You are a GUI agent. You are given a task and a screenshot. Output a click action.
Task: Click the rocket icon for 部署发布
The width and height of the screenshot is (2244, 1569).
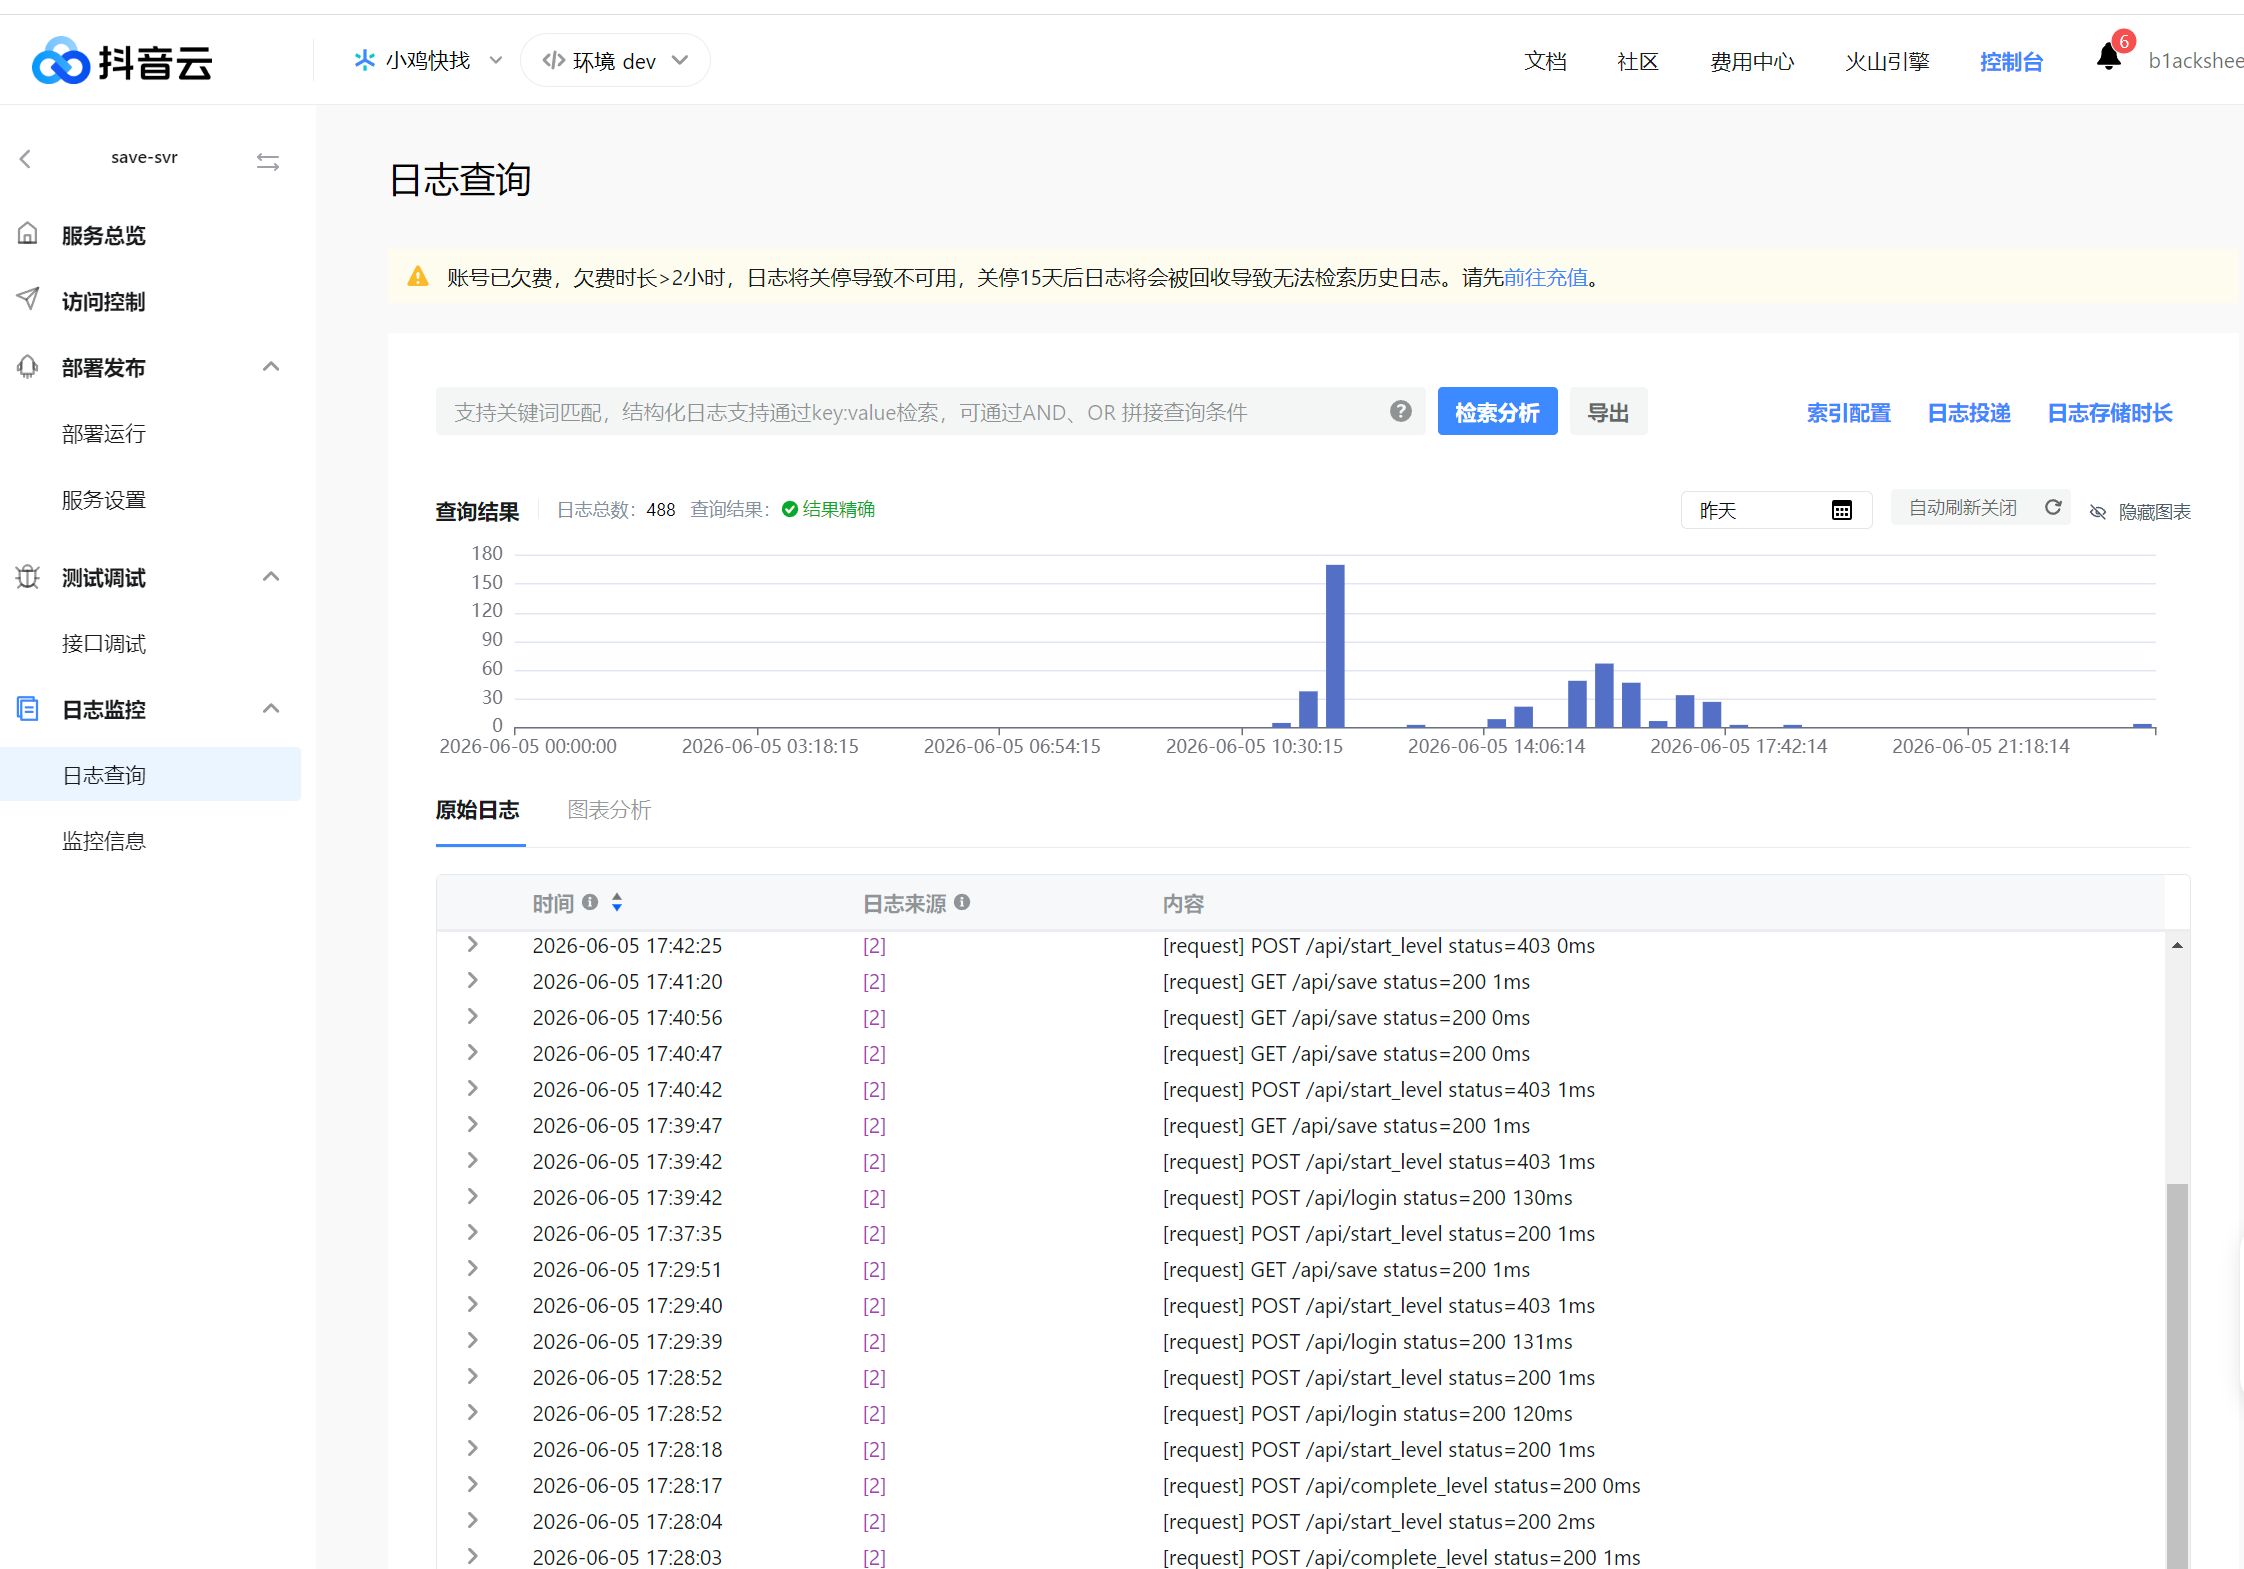(x=28, y=367)
